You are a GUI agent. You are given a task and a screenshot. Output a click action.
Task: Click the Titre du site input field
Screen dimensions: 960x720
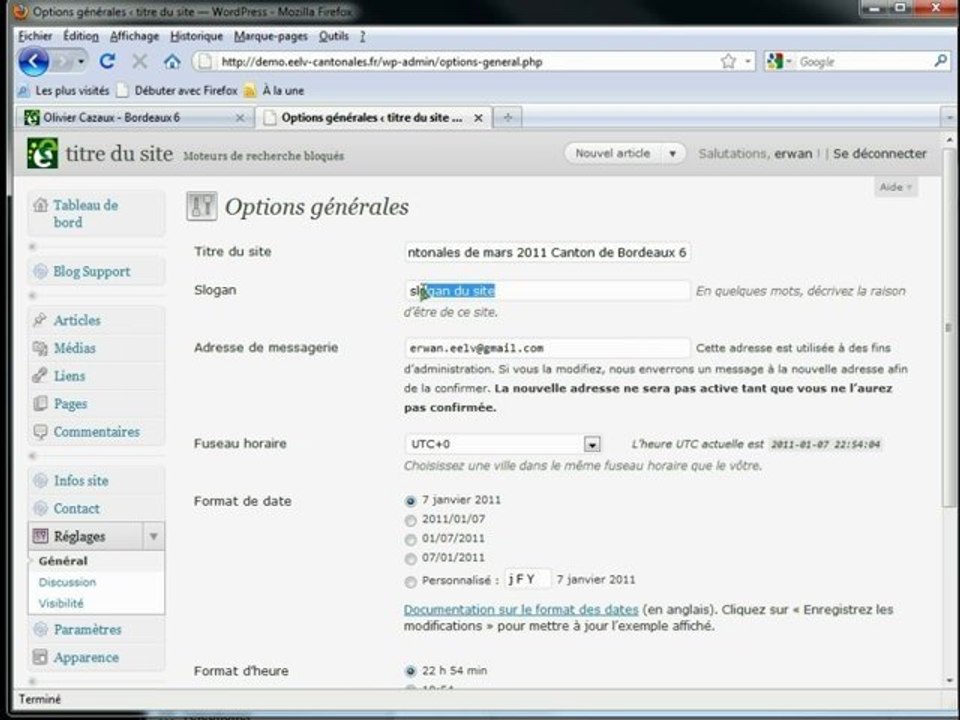click(x=547, y=252)
